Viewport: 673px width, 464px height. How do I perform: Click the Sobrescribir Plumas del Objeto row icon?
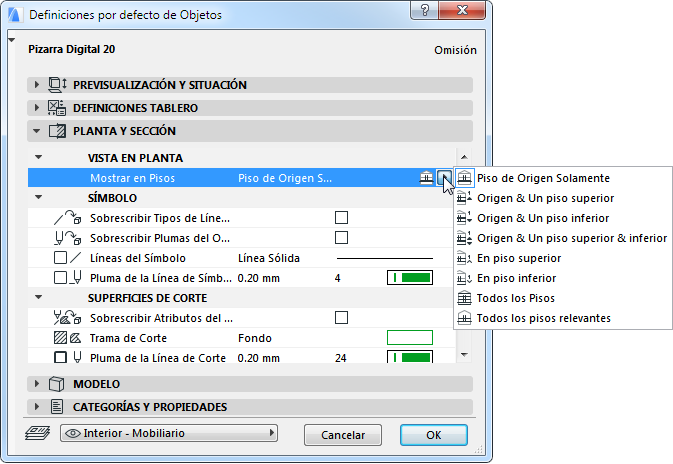[x=68, y=238]
